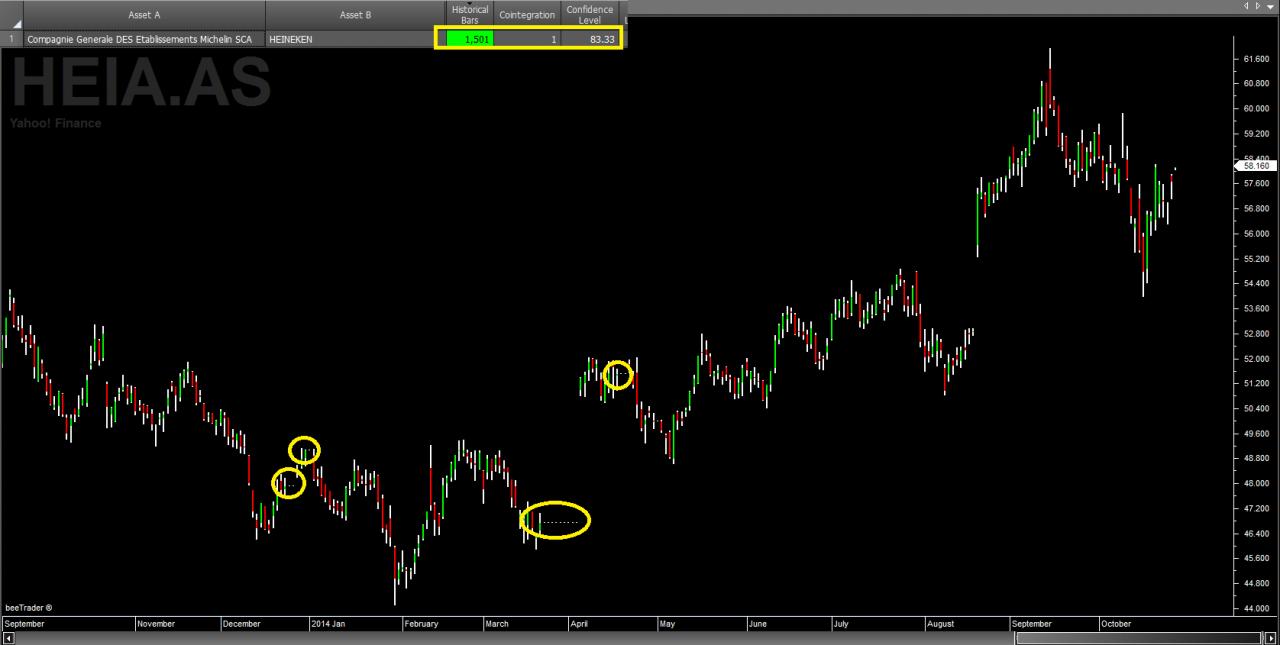Select the HEINEKEN asset cell
This screenshot has width=1280, height=645.
tap(355, 39)
